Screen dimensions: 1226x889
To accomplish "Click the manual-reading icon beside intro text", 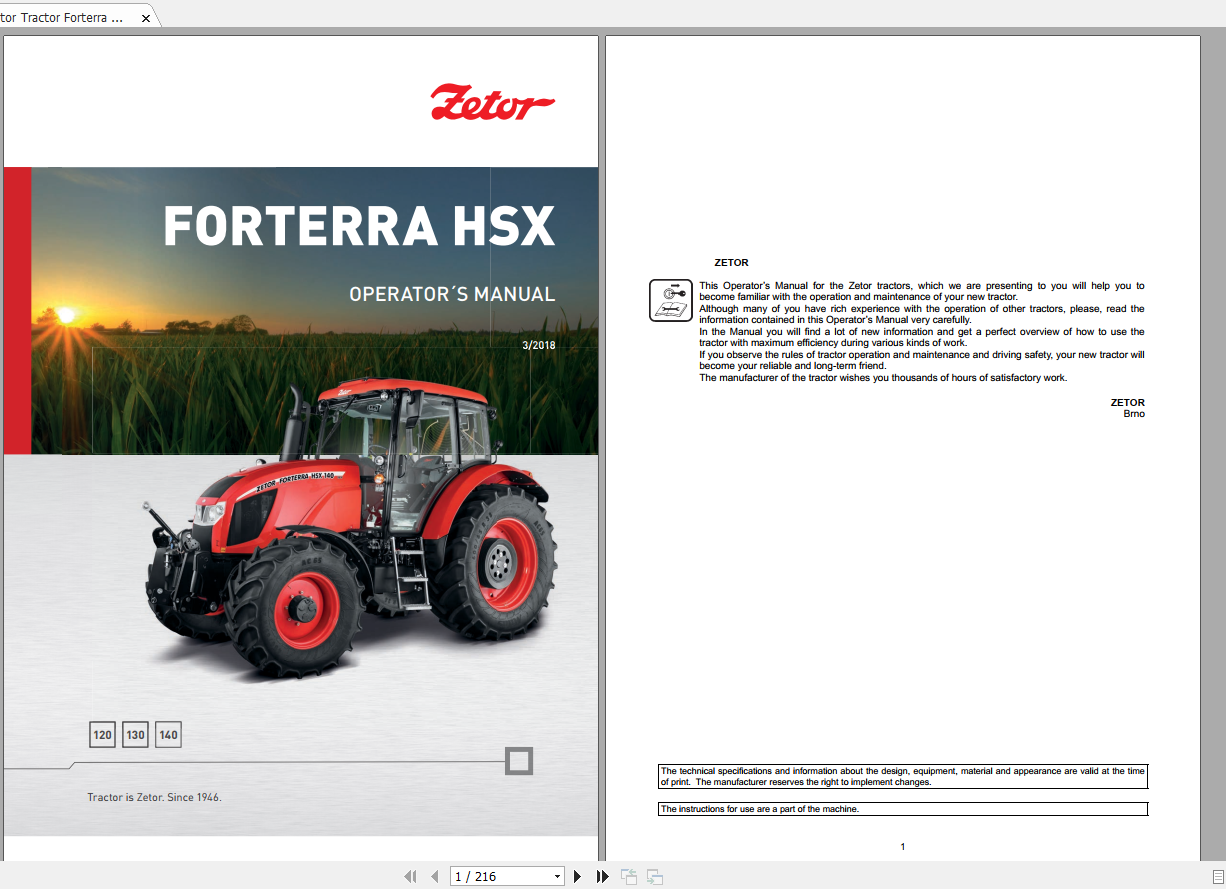I will click(671, 301).
